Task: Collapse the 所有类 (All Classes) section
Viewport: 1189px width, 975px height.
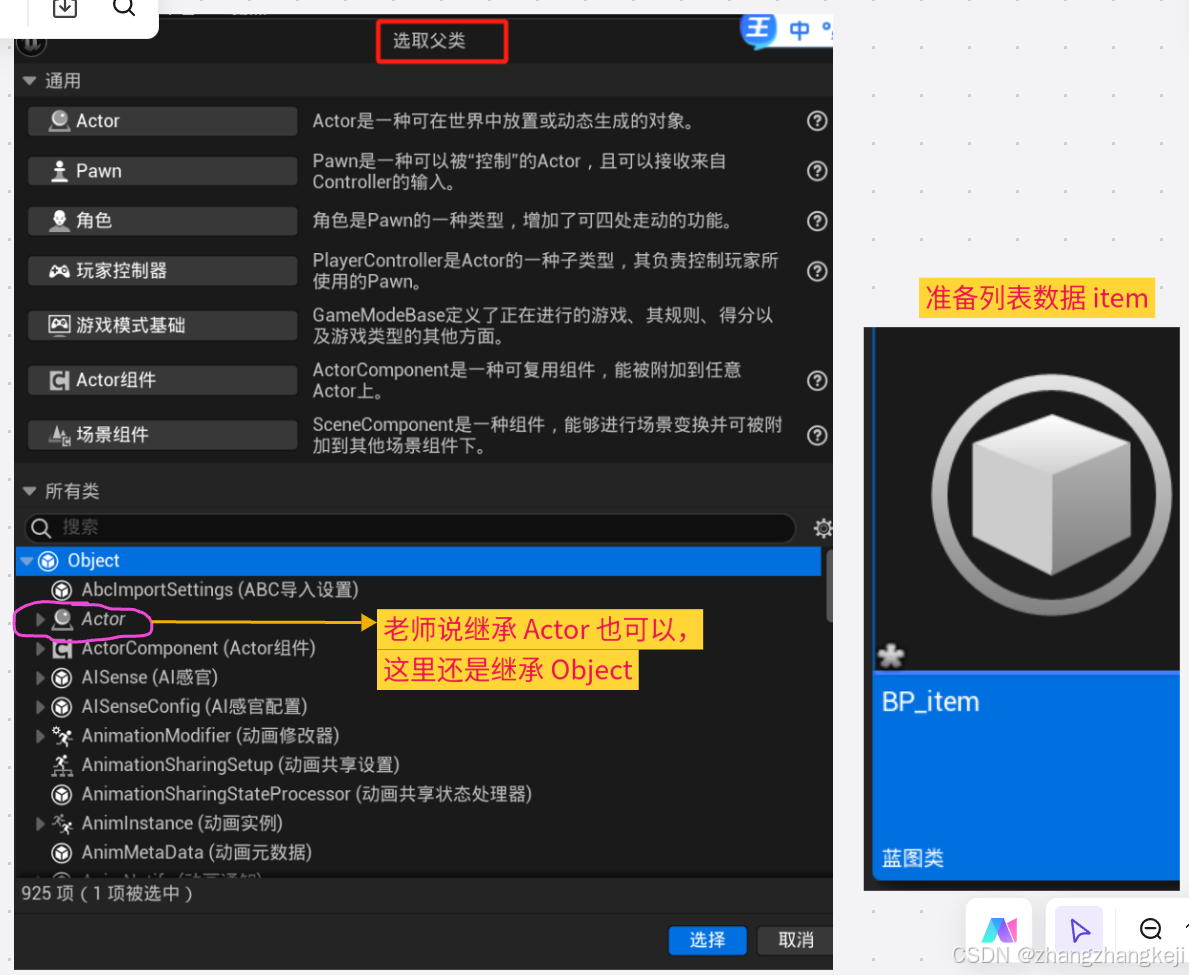Action: [29, 490]
